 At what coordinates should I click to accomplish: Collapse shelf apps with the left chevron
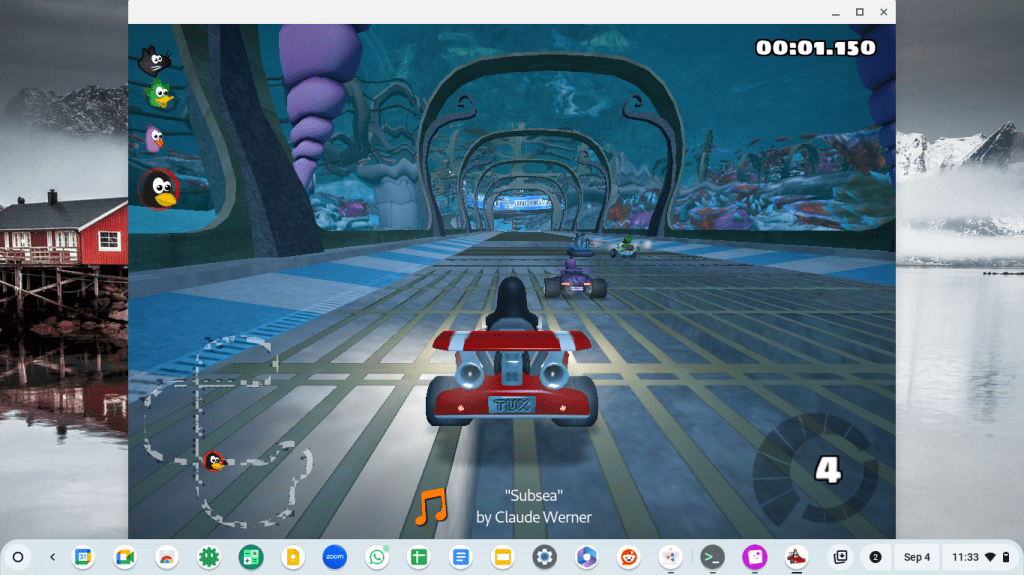click(x=52, y=557)
